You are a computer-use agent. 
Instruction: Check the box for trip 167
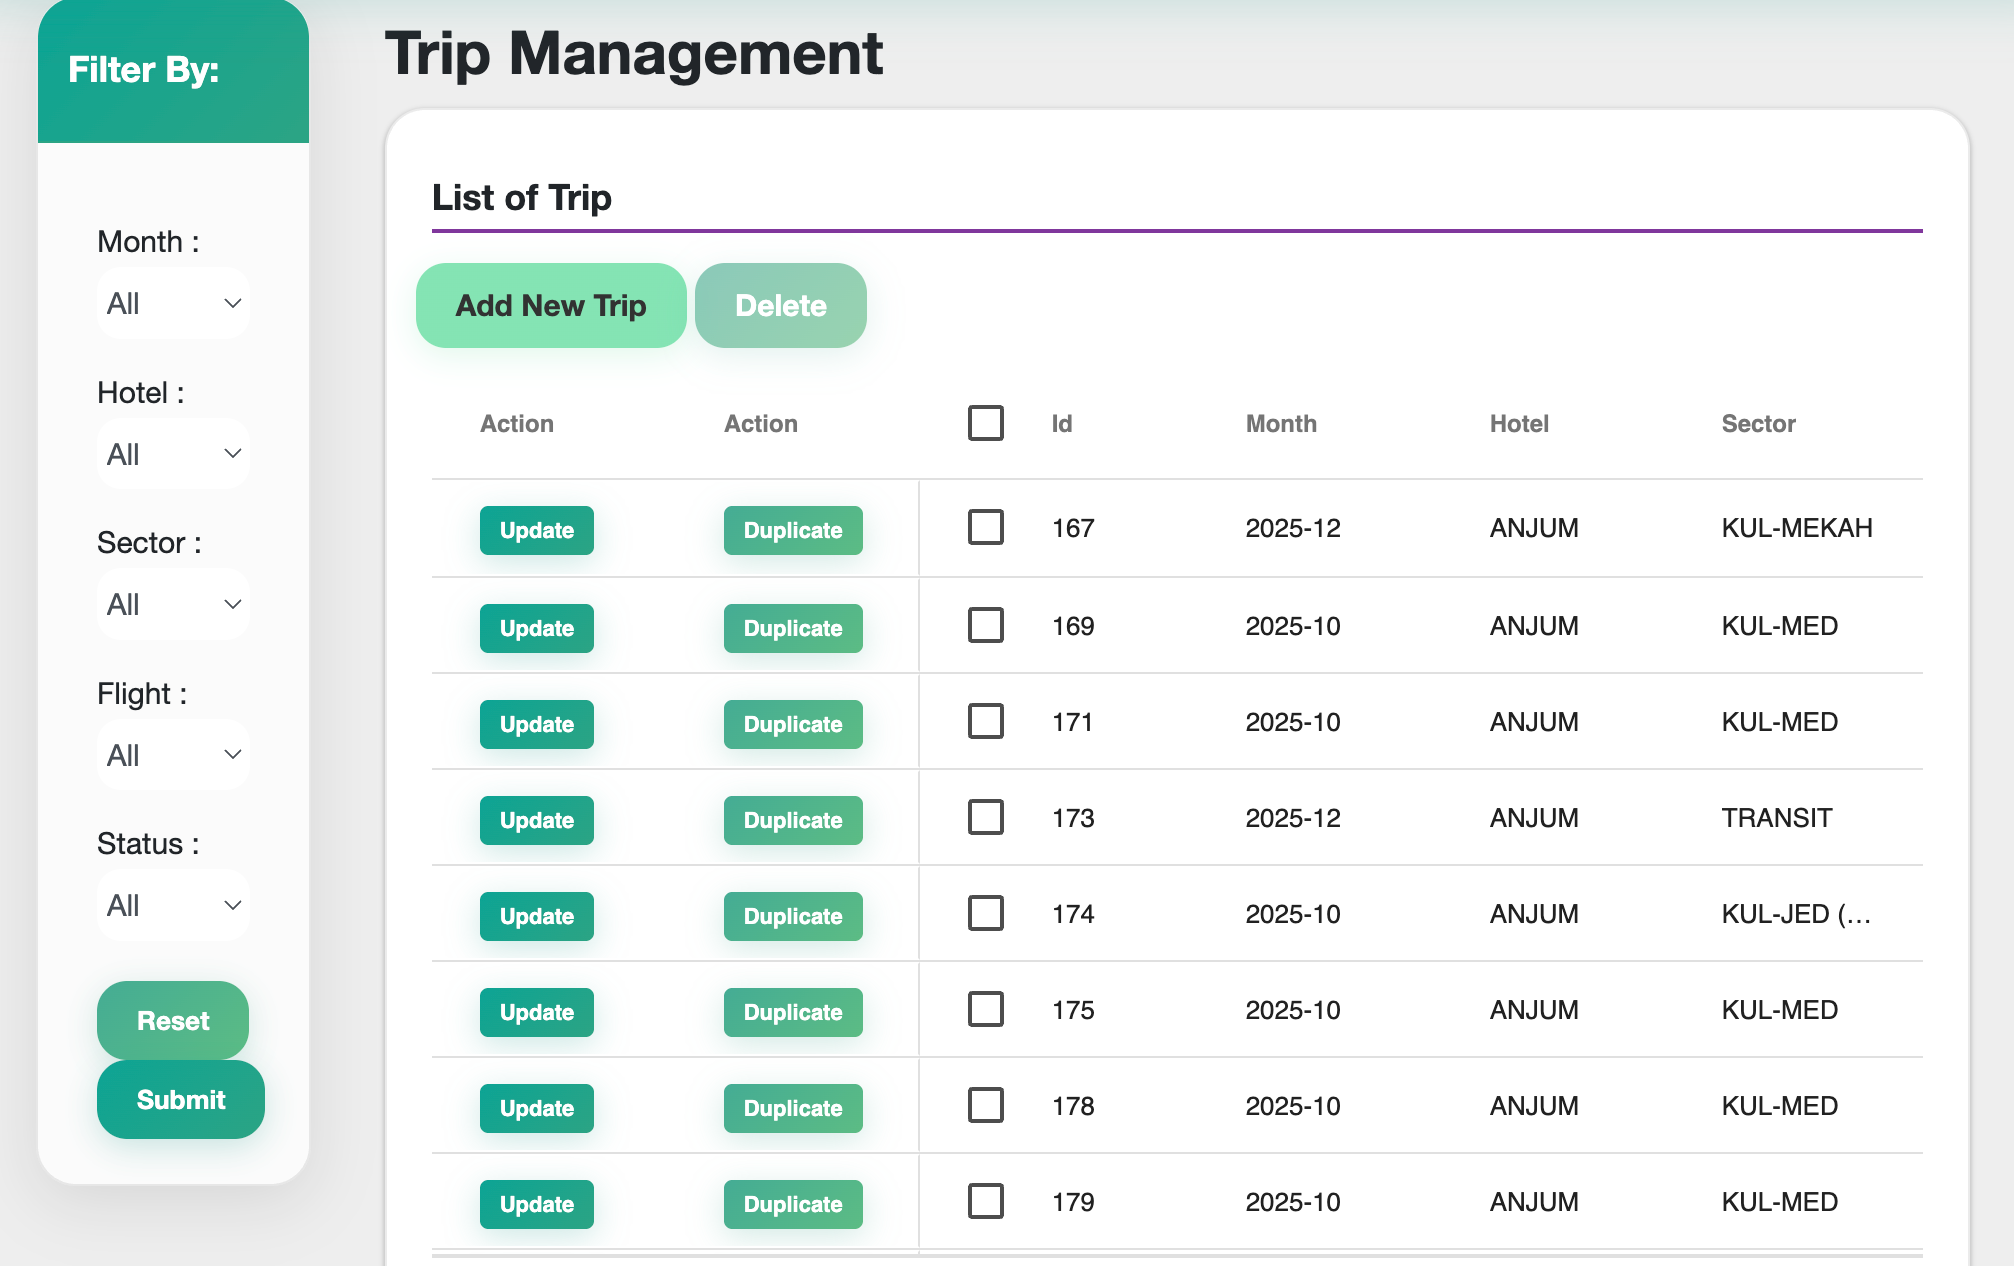[x=986, y=527]
